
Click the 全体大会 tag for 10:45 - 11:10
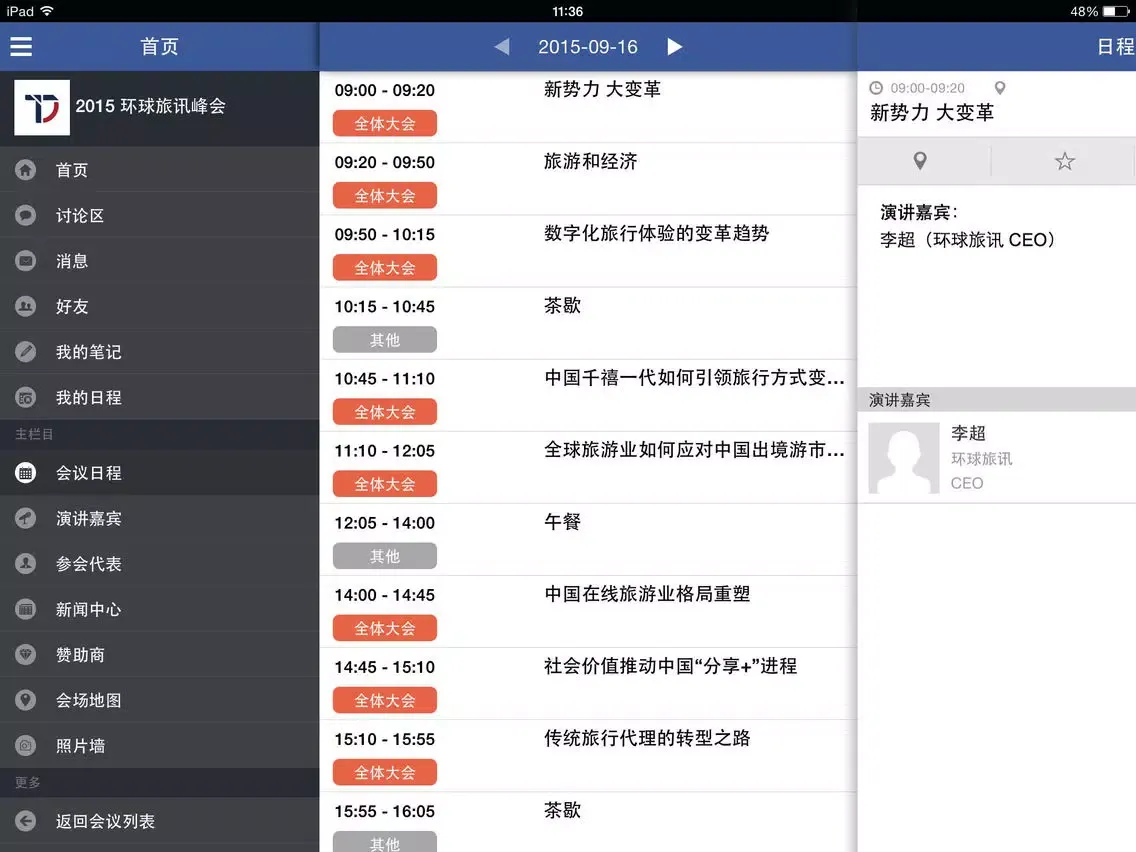pos(385,412)
